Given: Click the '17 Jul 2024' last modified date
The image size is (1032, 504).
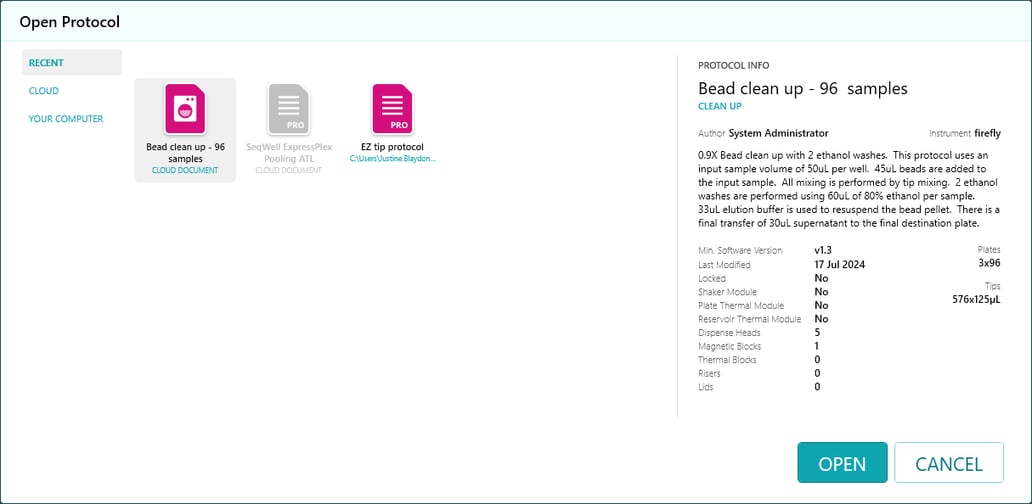Looking at the screenshot, I should point(840,265).
